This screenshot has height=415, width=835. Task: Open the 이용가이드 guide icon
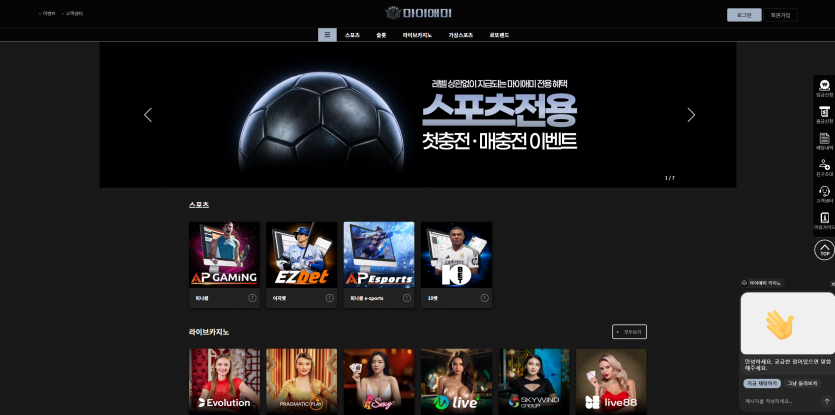[x=824, y=221]
